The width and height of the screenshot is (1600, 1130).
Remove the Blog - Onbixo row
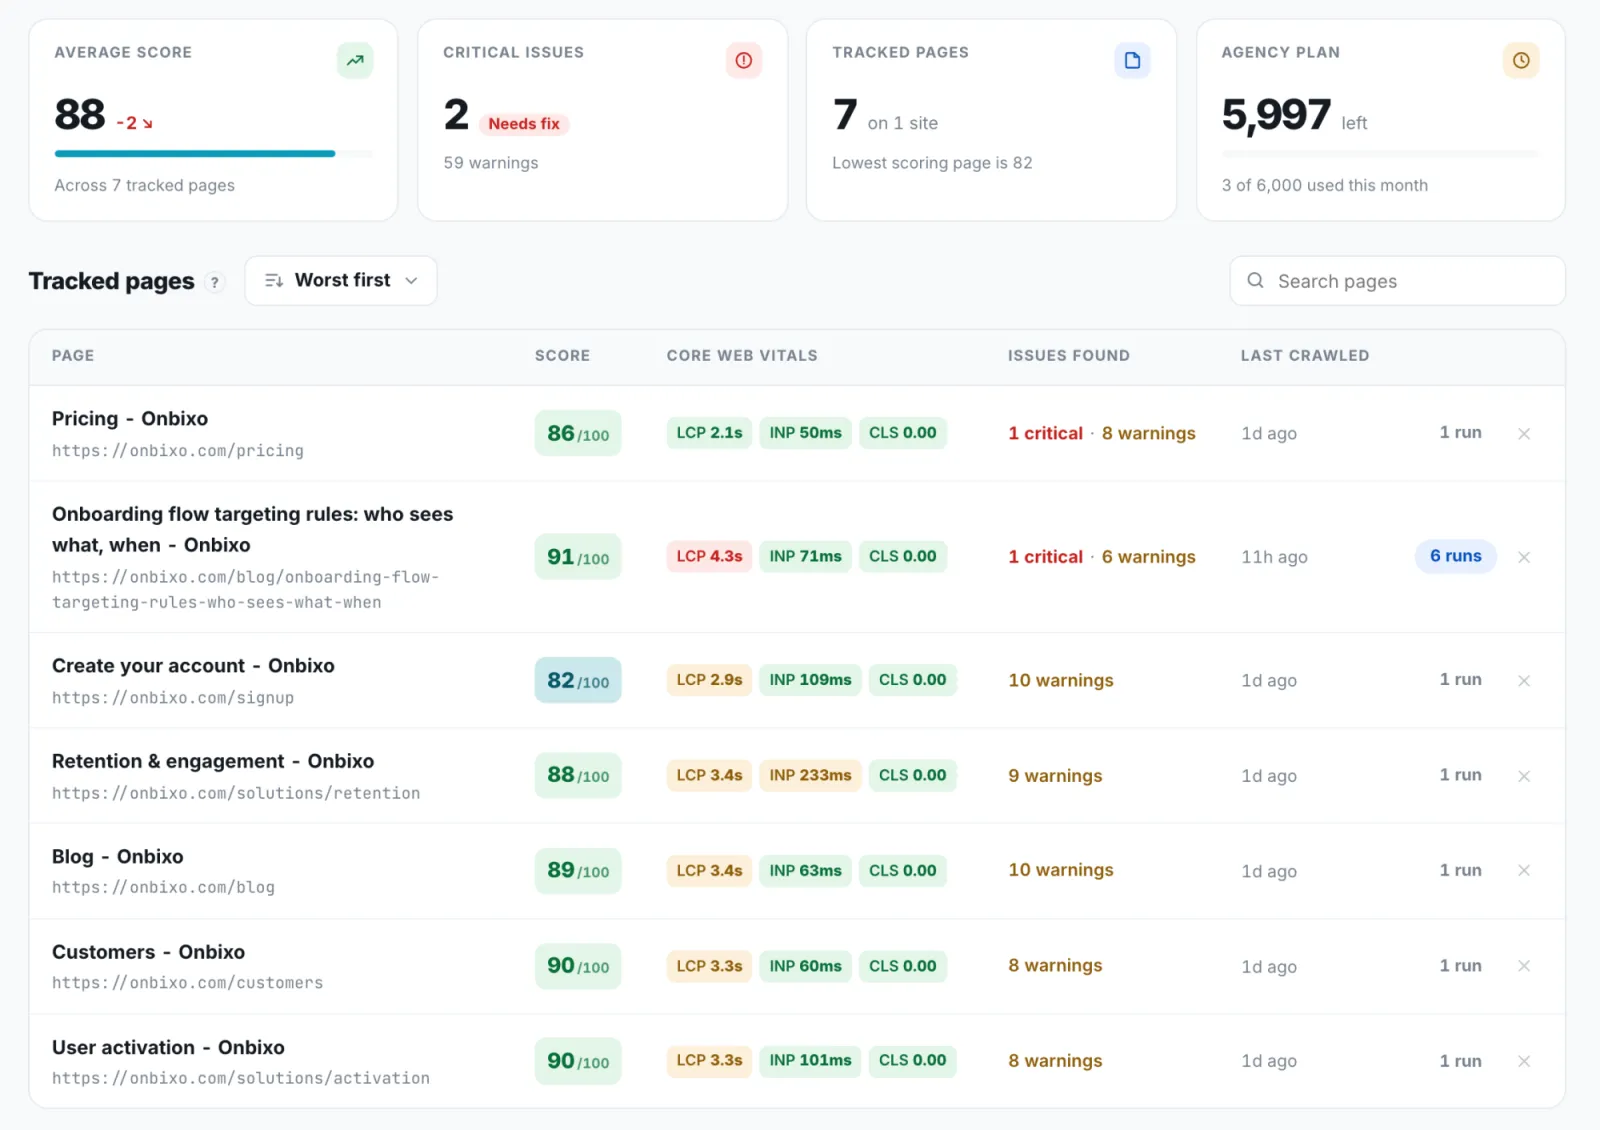point(1524,871)
